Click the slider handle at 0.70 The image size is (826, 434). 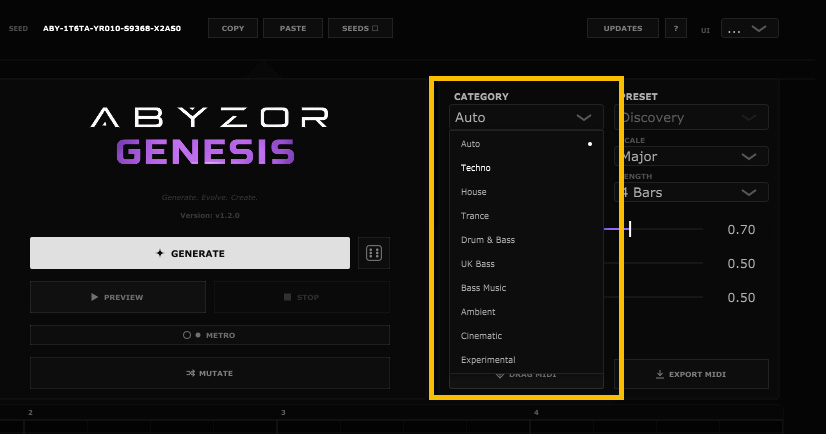[x=630, y=229]
